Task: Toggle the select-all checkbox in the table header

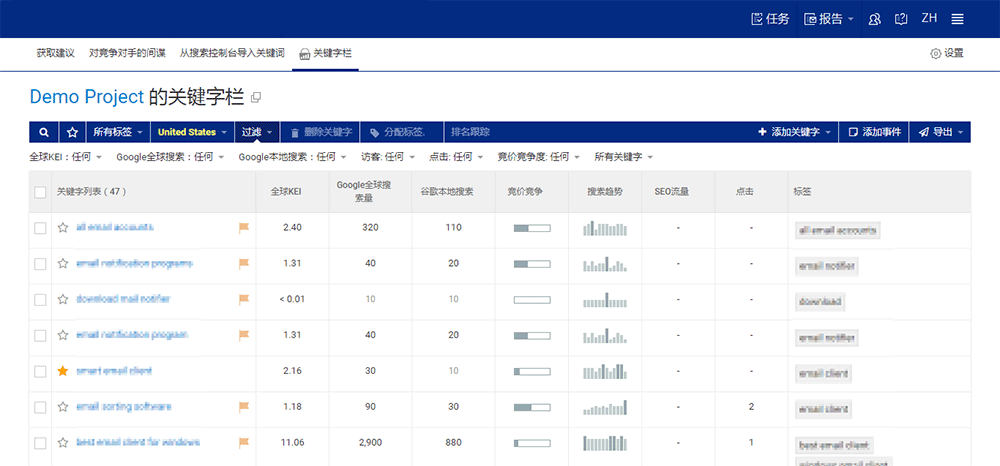Action: pyautogui.click(x=40, y=192)
